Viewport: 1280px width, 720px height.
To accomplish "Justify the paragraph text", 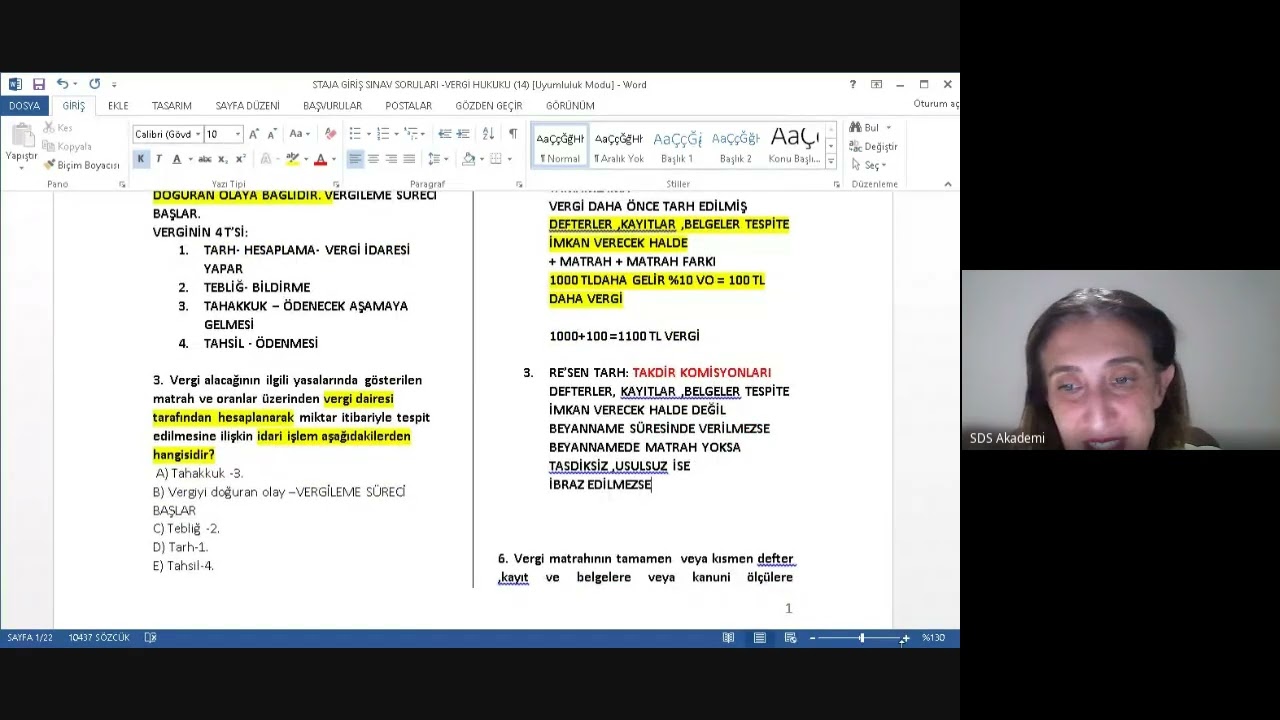I will [409, 159].
